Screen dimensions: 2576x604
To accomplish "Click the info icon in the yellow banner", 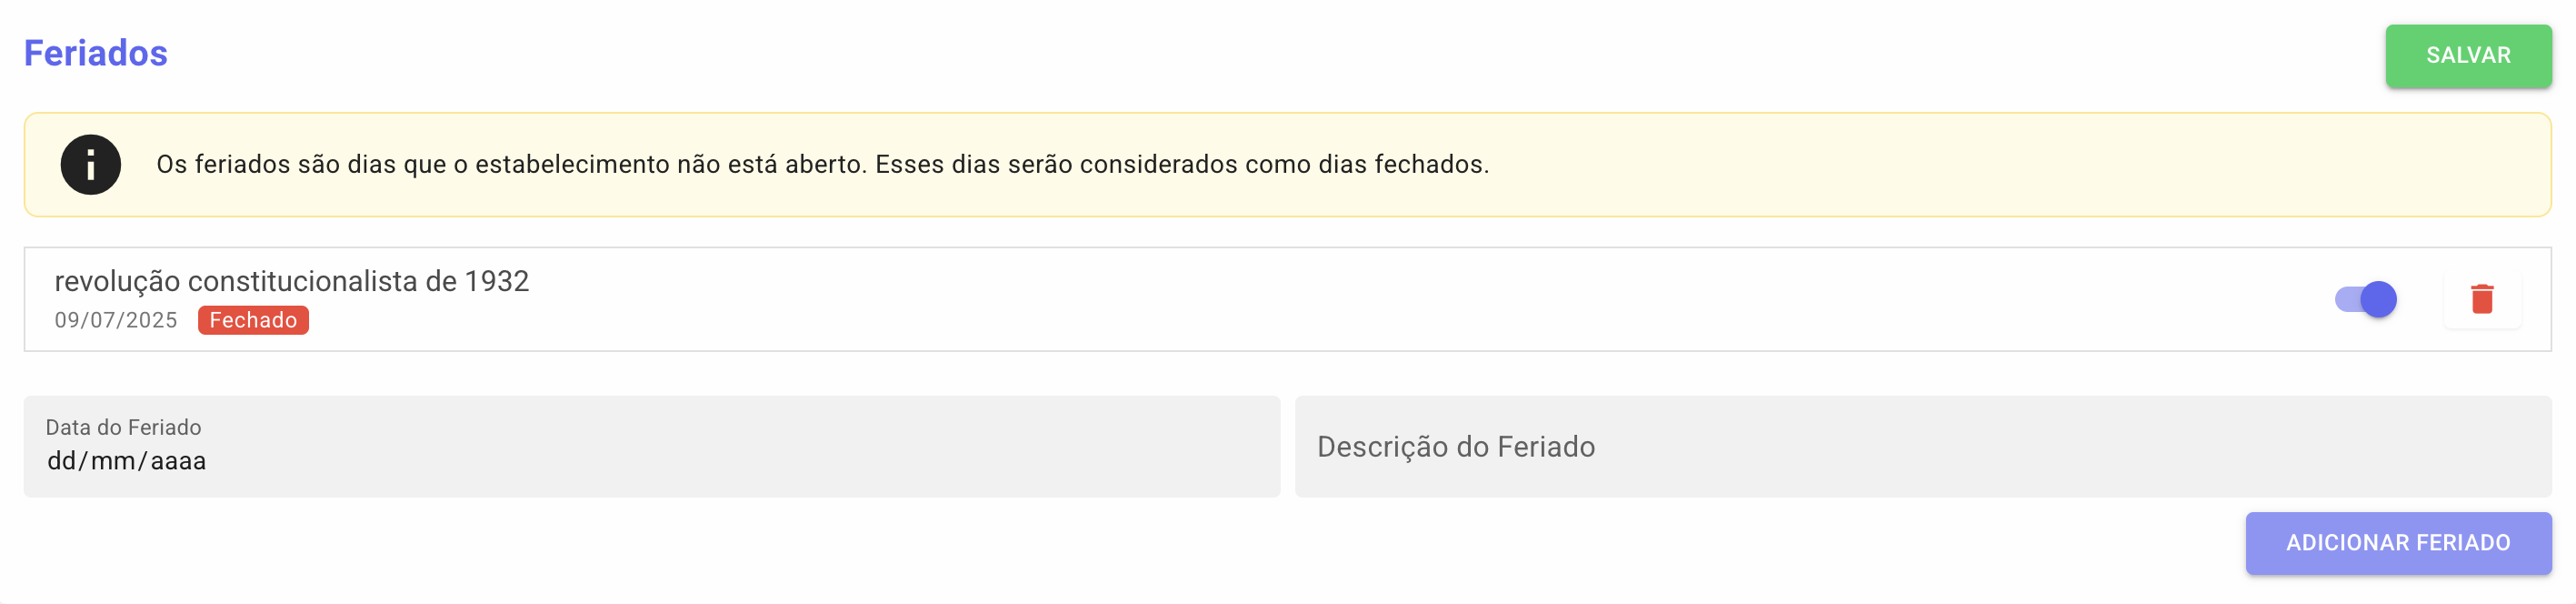I will coord(90,165).
